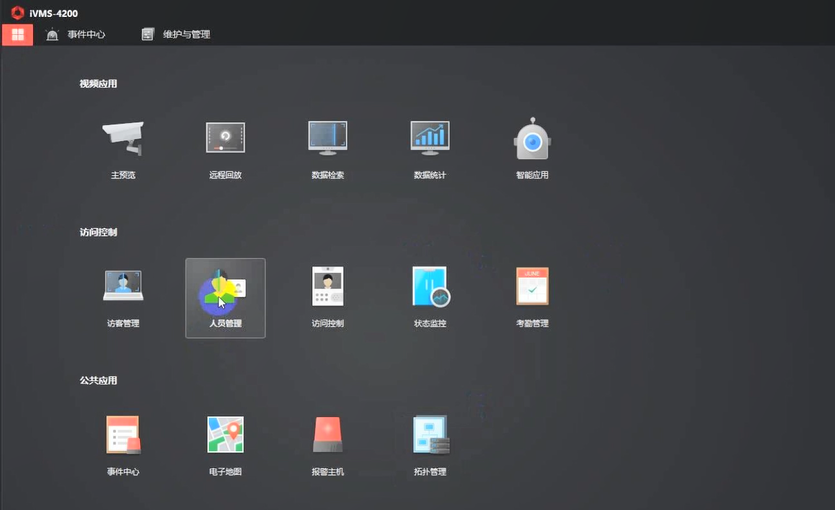The height and width of the screenshot is (510, 835).
Task: Launch the 电子地图 e-map module
Action: click(225, 435)
